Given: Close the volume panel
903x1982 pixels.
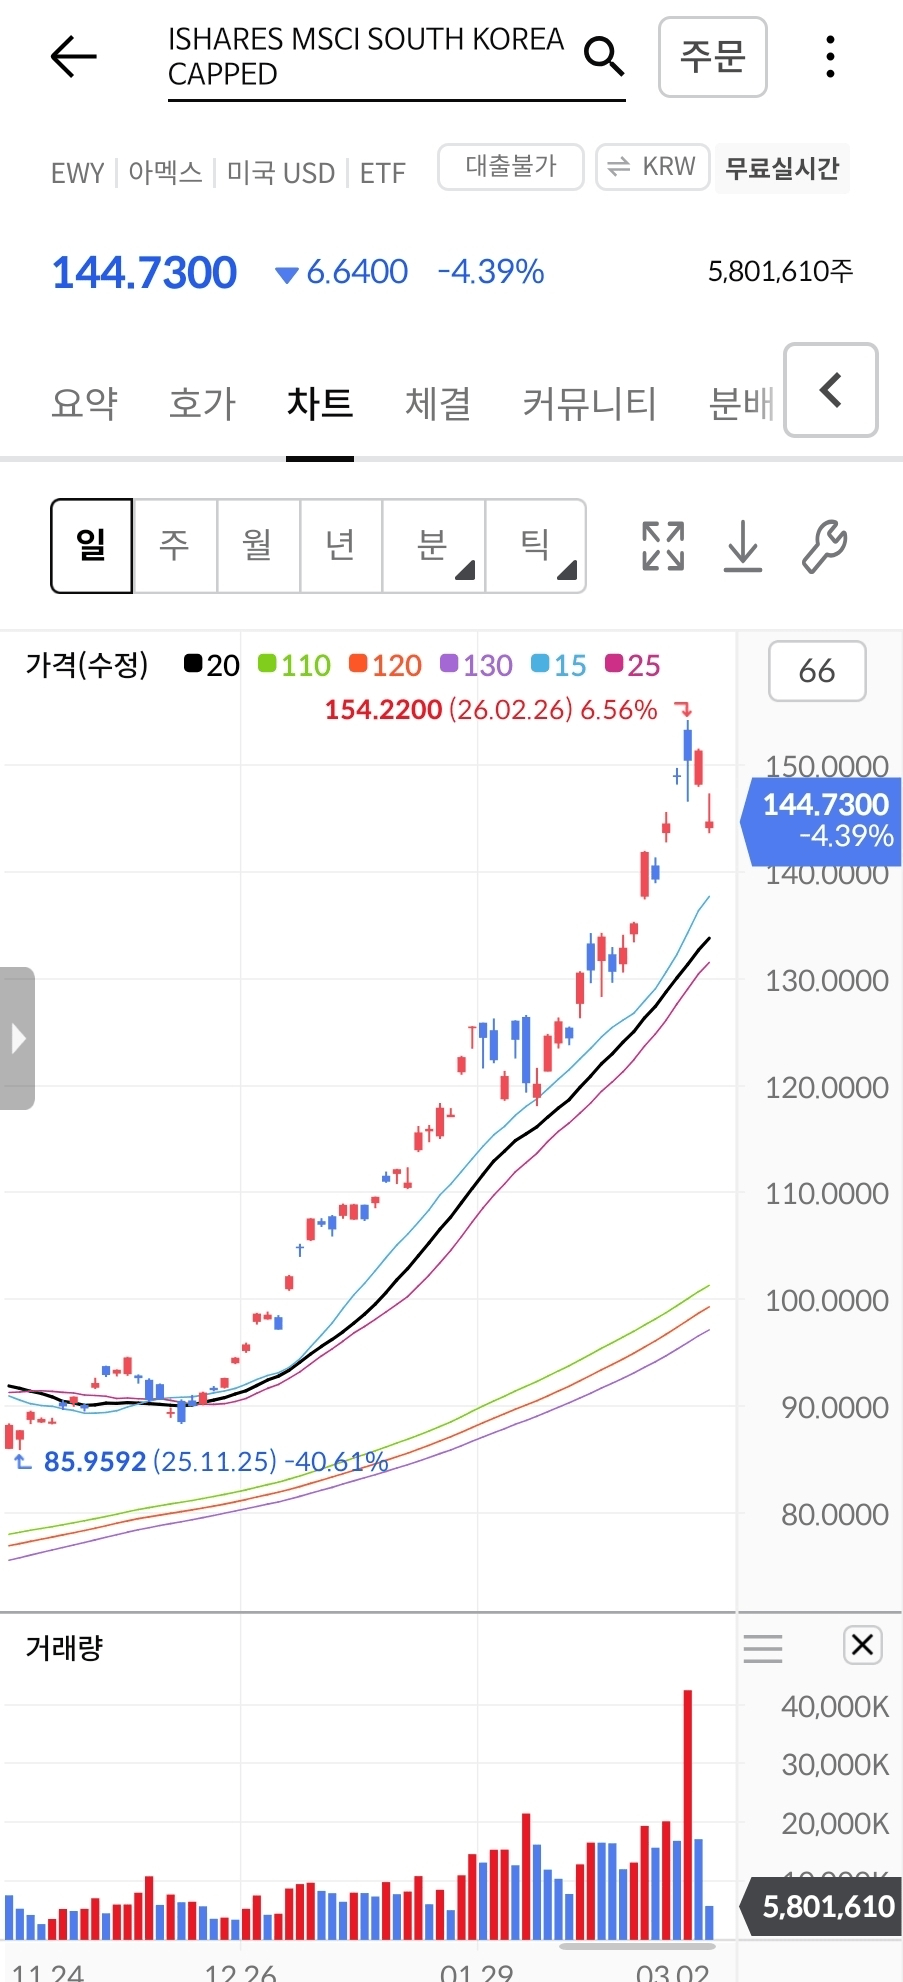Looking at the screenshot, I should [x=863, y=1645].
